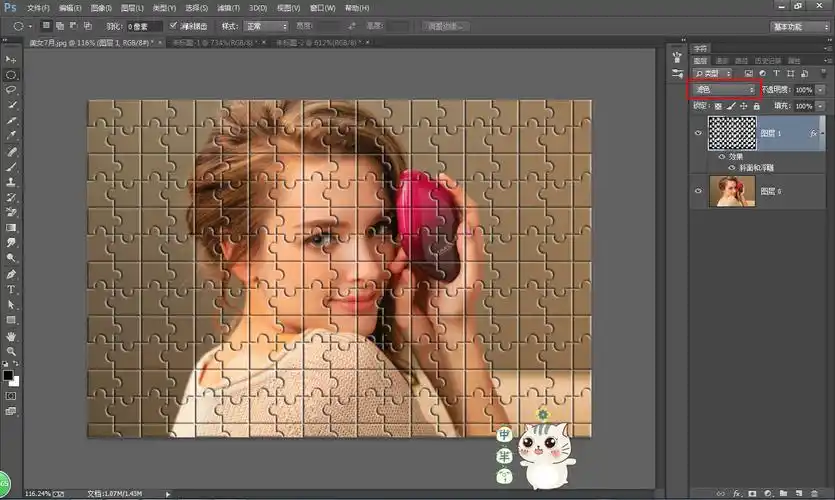Viewport: 835px width, 500px height.
Task: Toggle the layer filter on/off switch
Action: (x=824, y=73)
